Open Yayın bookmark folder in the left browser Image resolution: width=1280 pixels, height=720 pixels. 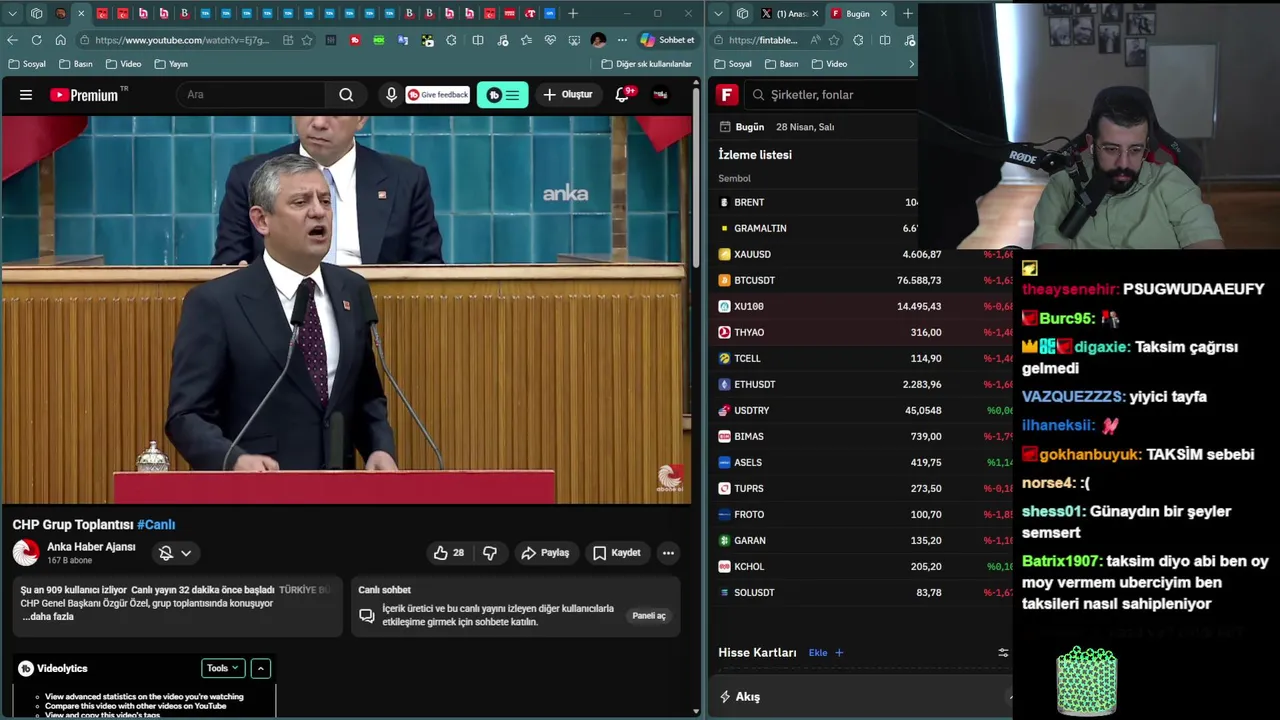[x=171, y=64]
